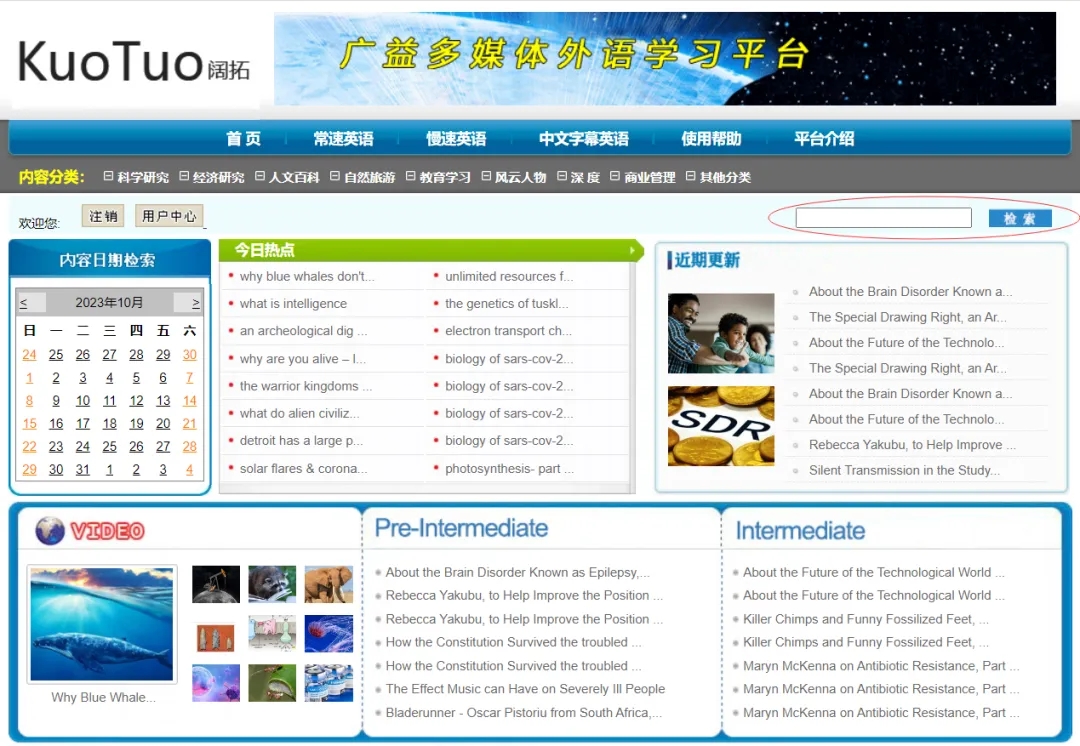
Task: Select October 18 in the calendar
Action: [x=110, y=424]
